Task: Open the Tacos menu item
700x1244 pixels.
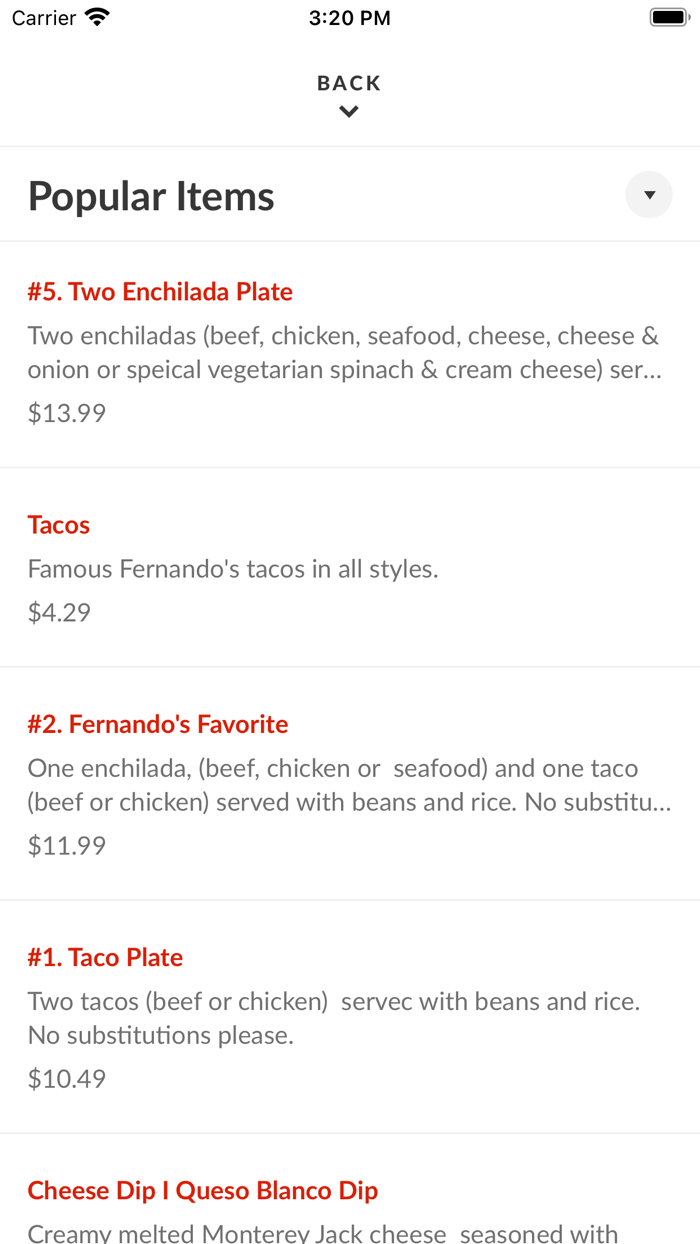Action: point(59,525)
